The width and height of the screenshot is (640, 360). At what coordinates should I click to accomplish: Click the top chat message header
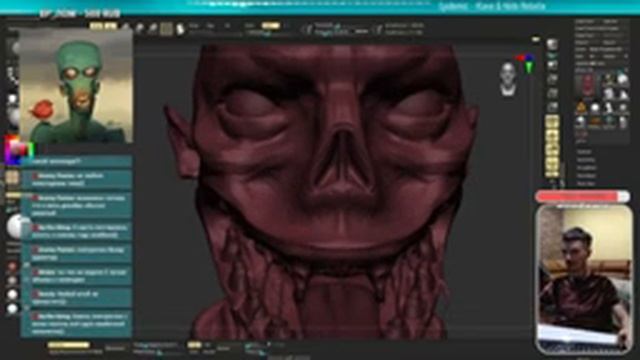point(76,161)
